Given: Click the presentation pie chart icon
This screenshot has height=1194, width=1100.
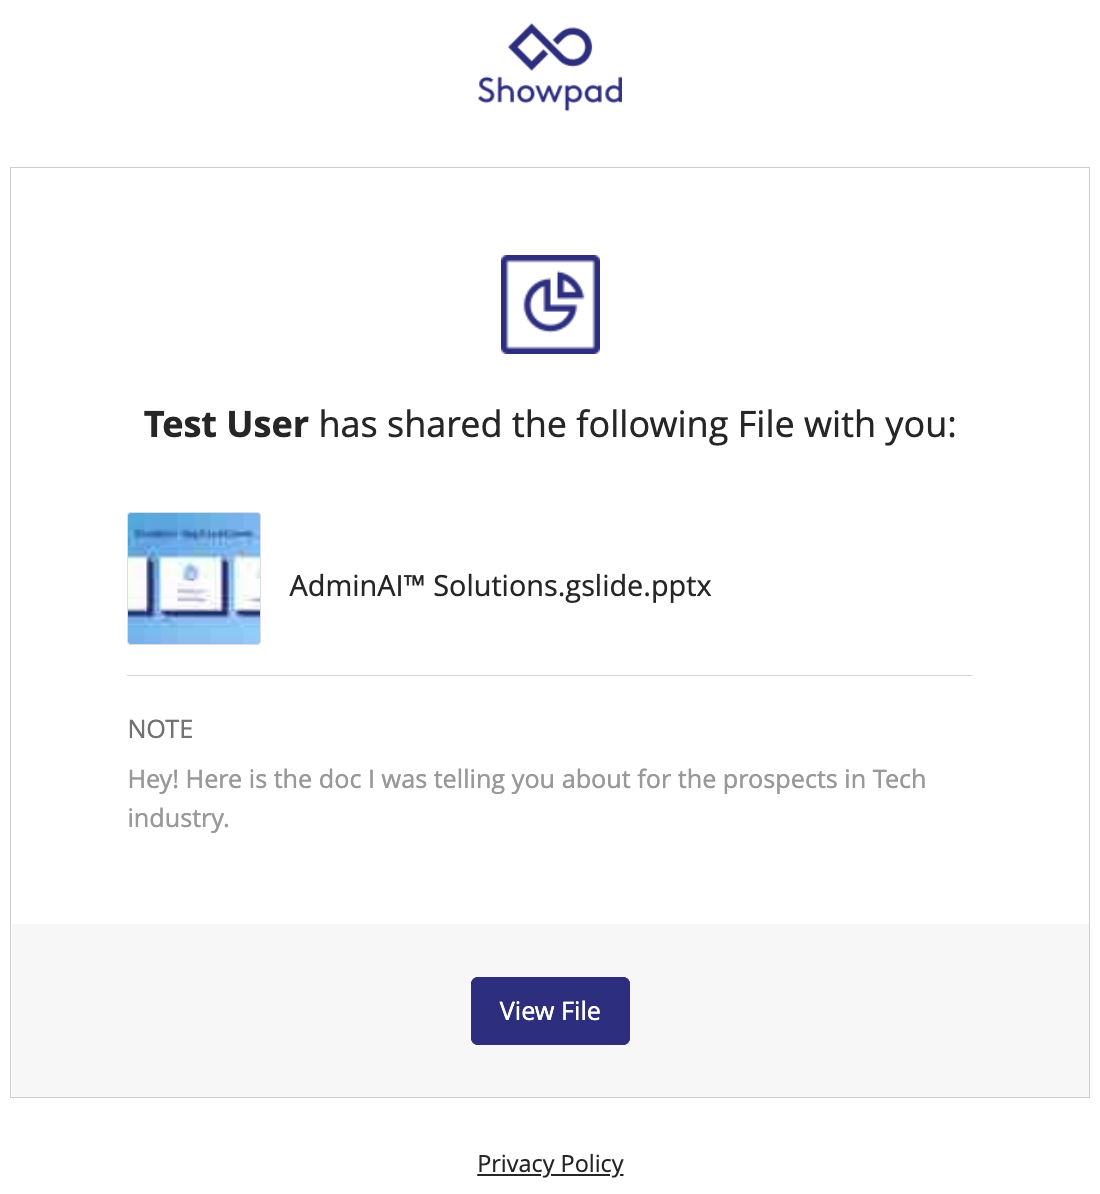Looking at the screenshot, I should (550, 304).
